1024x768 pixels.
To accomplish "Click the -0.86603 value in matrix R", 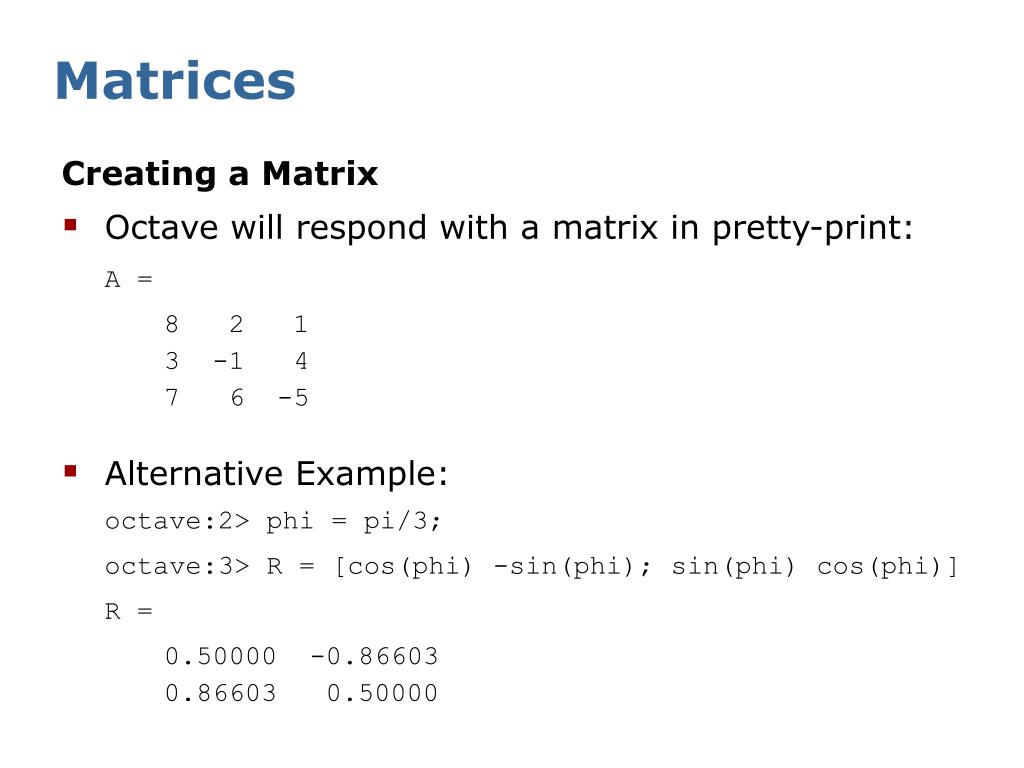I will click(x=374, y=656).
